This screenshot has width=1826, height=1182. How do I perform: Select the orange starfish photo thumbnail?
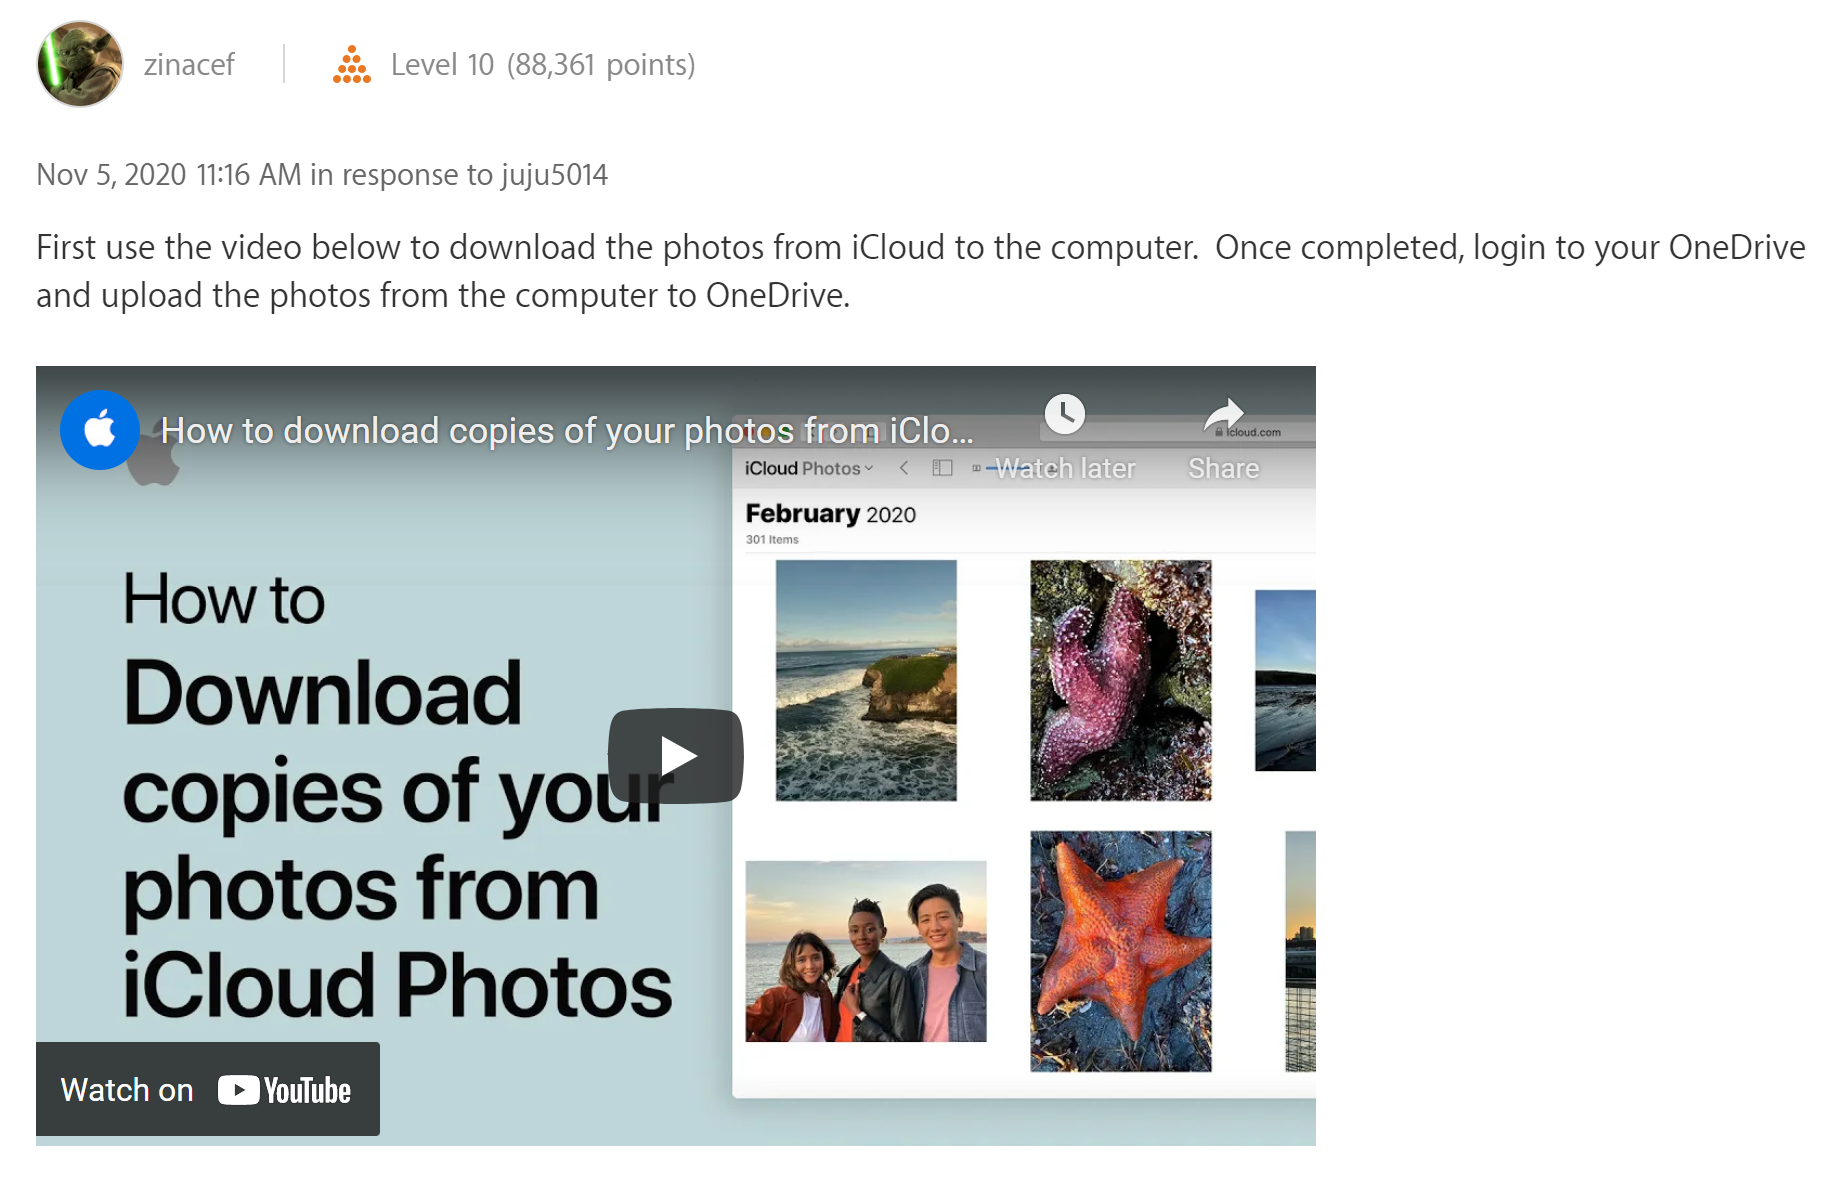(1120, 951)
